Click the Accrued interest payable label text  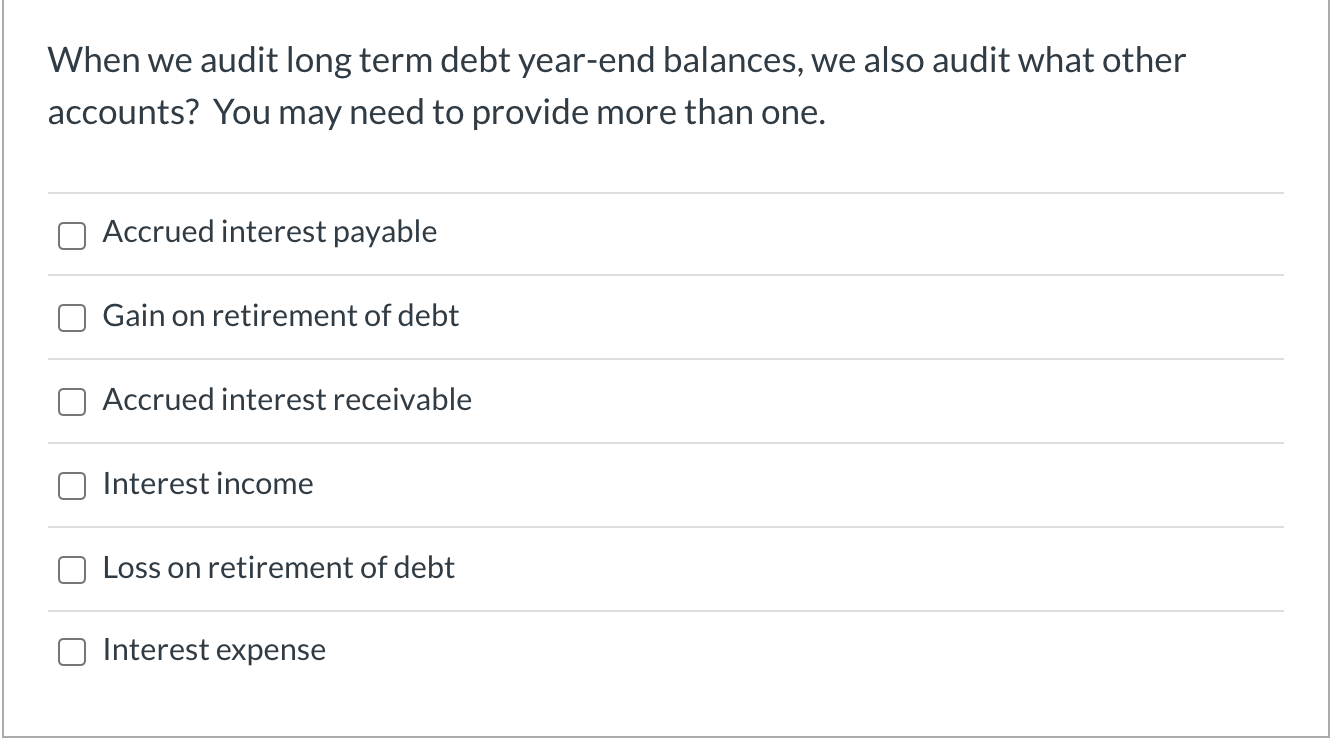tap(269, 232)
